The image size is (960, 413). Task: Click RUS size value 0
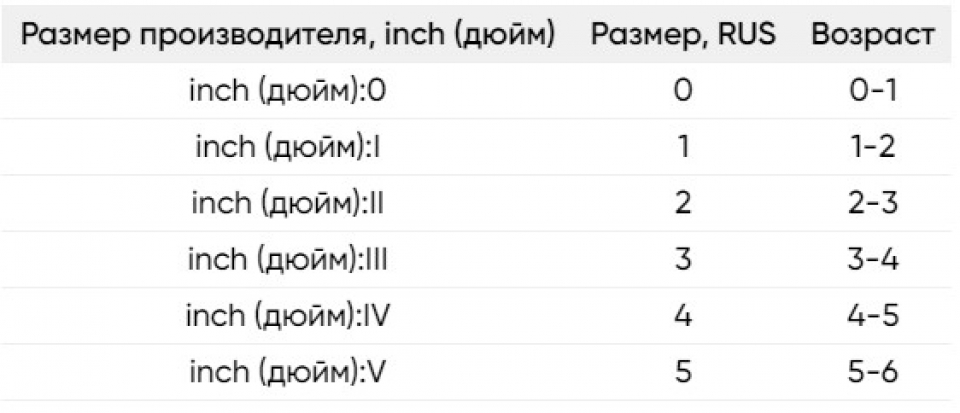click(x=683, y=91)
